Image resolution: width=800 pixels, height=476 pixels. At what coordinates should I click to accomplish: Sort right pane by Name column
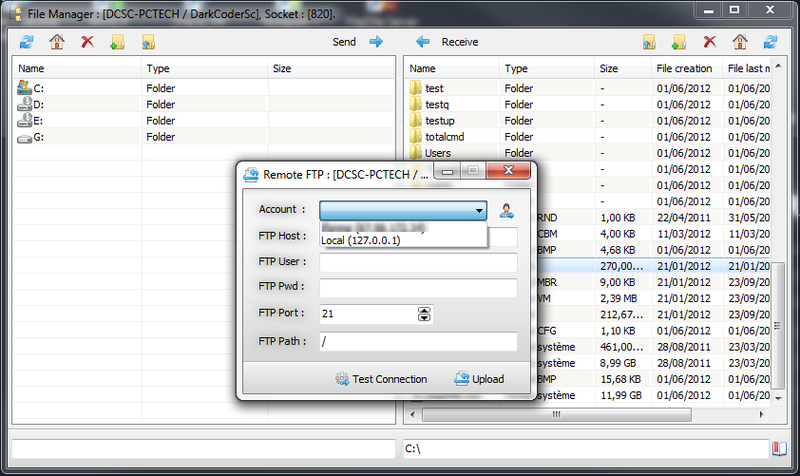452,68
